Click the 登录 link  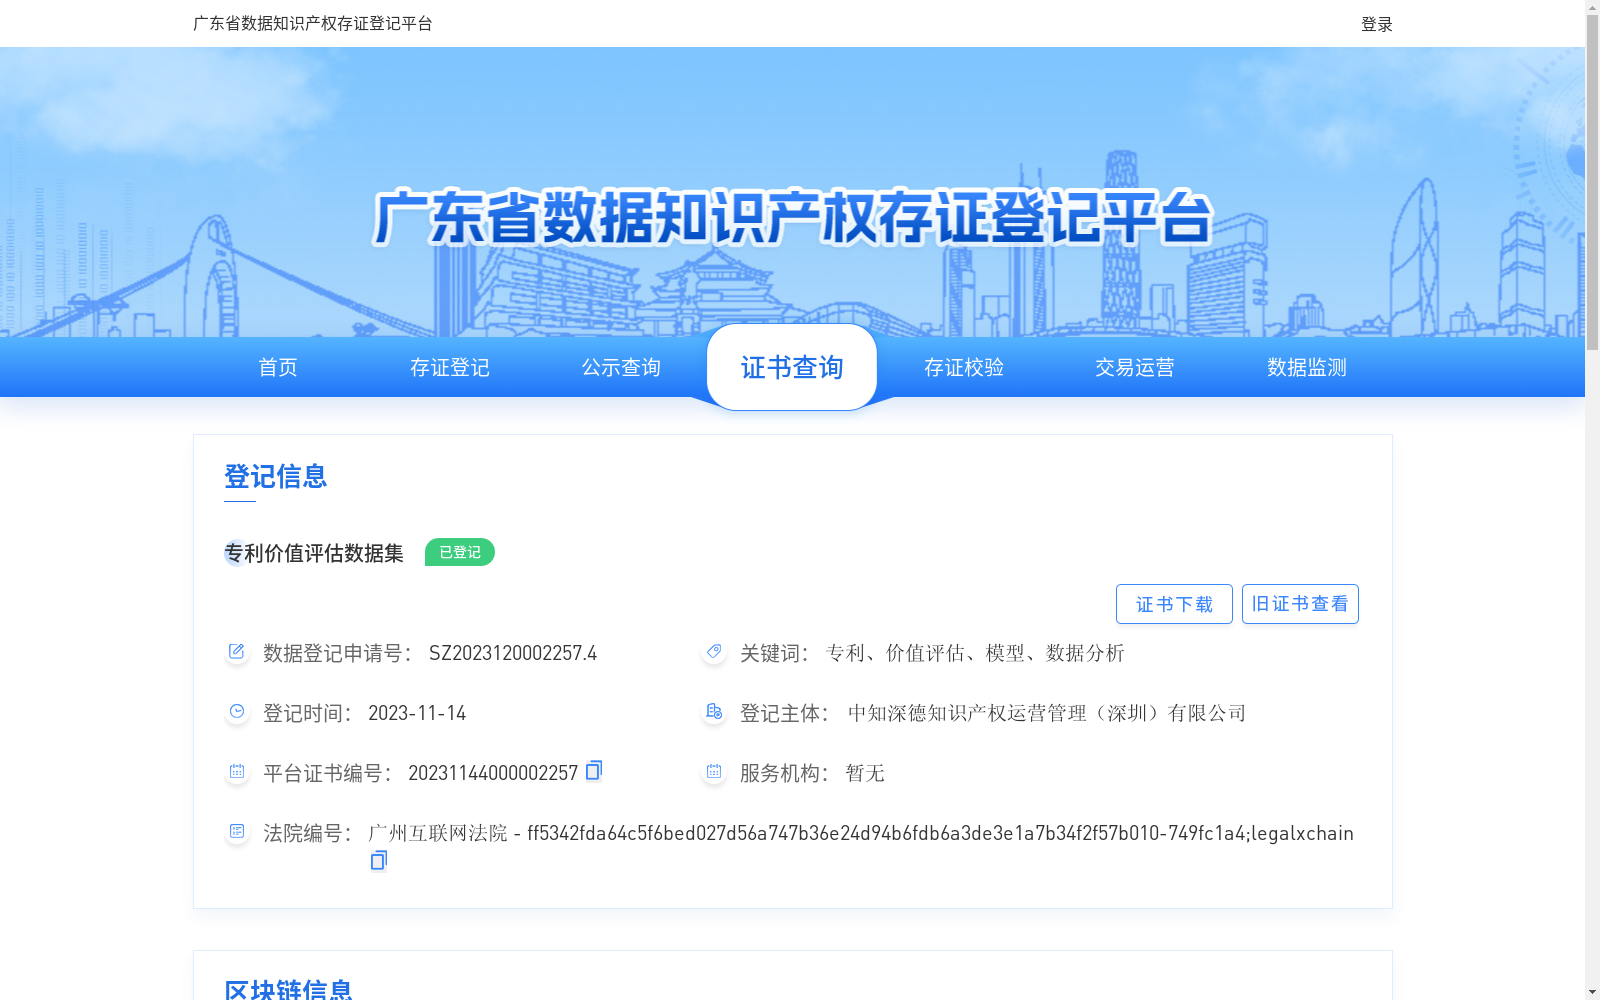[1377, 24]
